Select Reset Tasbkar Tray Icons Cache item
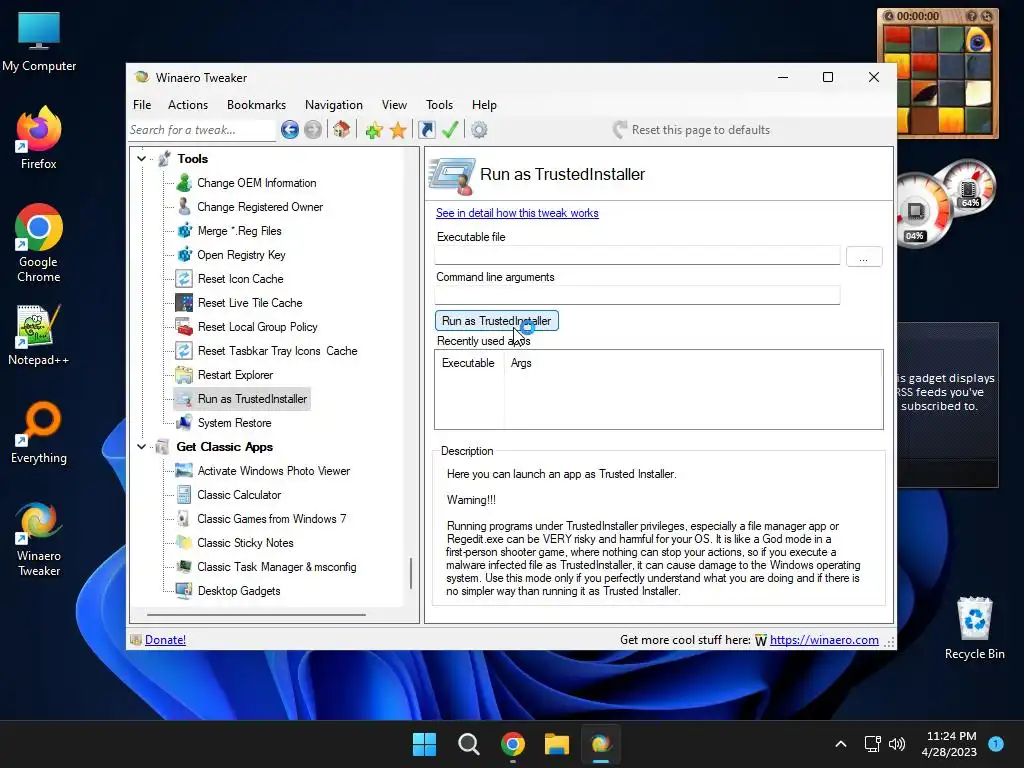Viewport: 1024px width, 768px height. (278, 351)
